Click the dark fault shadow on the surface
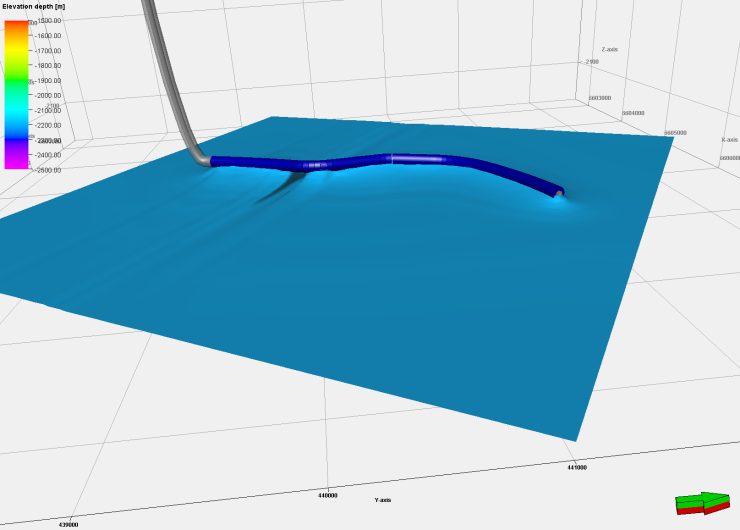Screen dimensions: 740x530 [x=282, y=187]
